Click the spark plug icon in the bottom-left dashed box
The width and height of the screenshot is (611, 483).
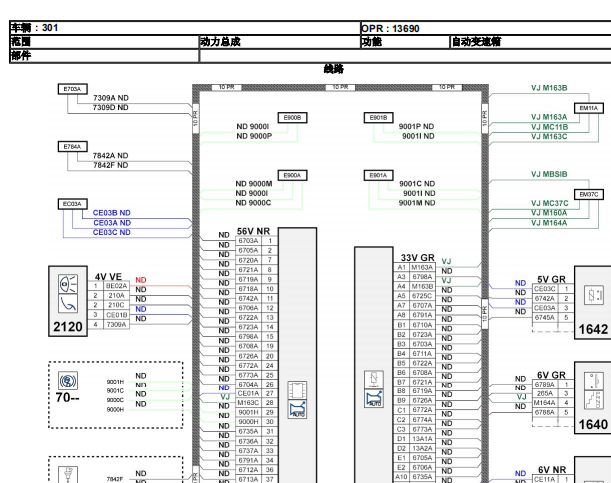[x=68, y=475]
